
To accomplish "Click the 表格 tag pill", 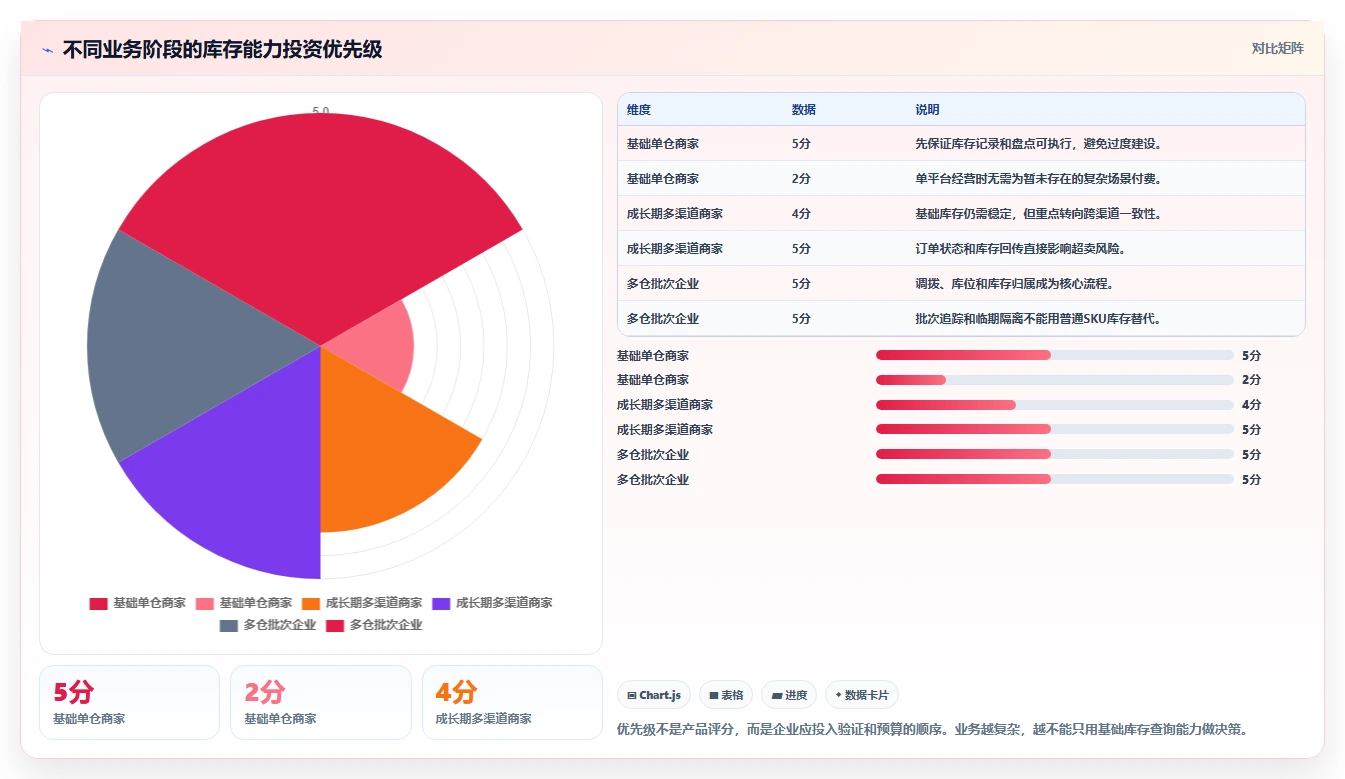I will point(726,695).
